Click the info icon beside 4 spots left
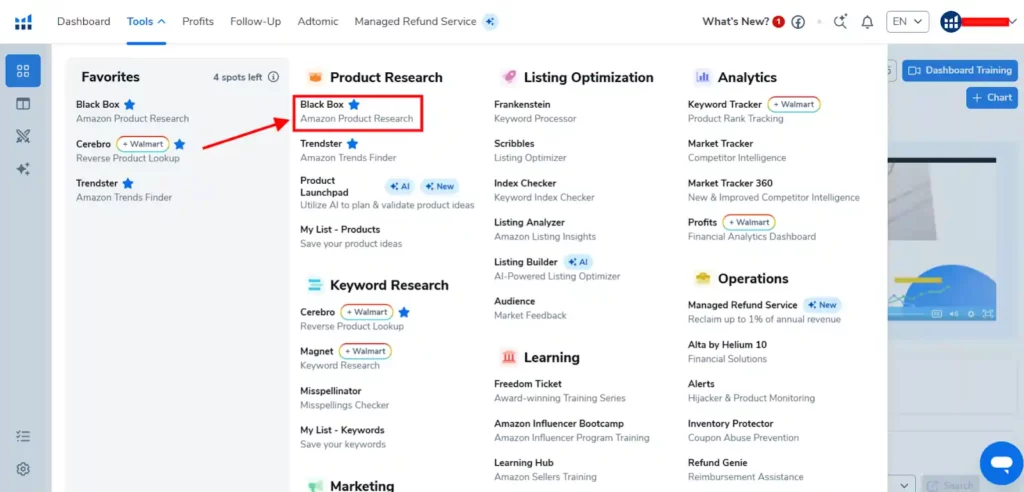The image size is (1024, 492). click(x=273, y=77)
